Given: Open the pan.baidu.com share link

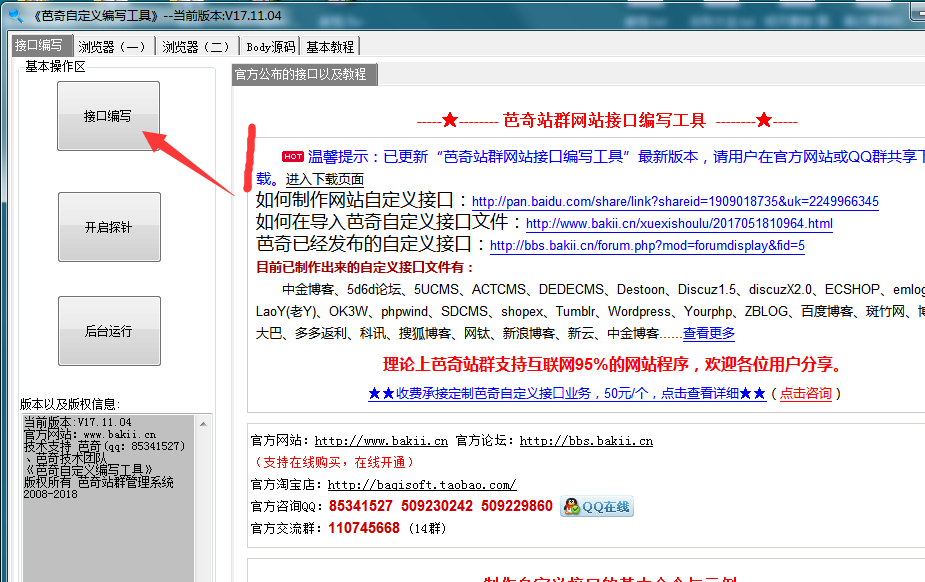Looking at the screenshot, I should coord(675,202).
